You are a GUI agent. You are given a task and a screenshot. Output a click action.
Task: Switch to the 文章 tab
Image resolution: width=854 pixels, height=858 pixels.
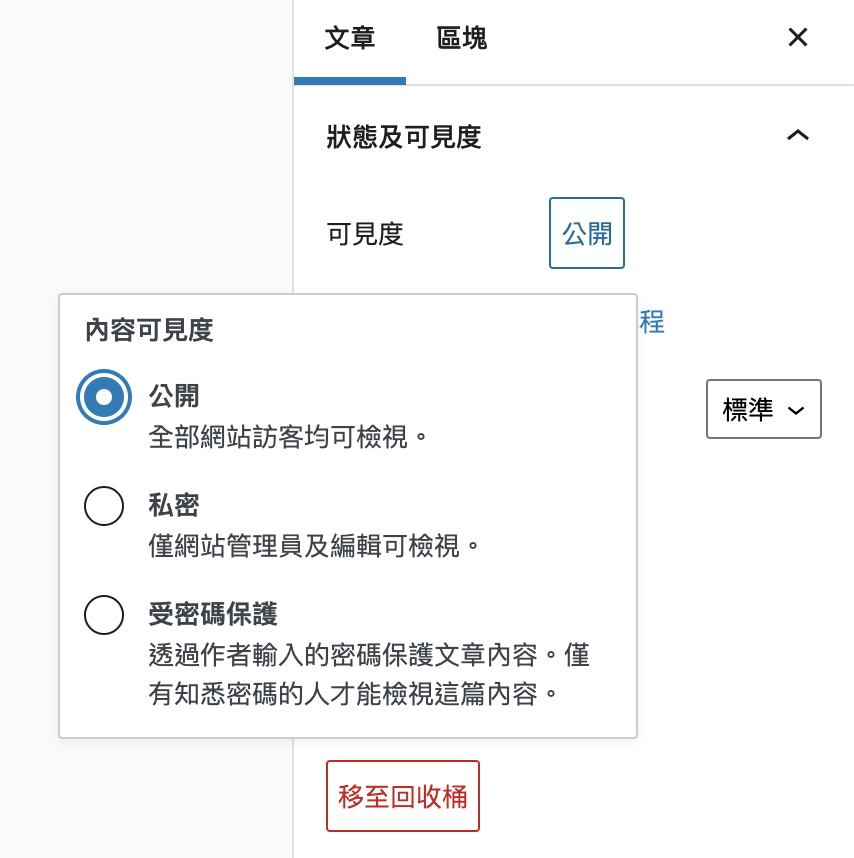pos(350,40)
